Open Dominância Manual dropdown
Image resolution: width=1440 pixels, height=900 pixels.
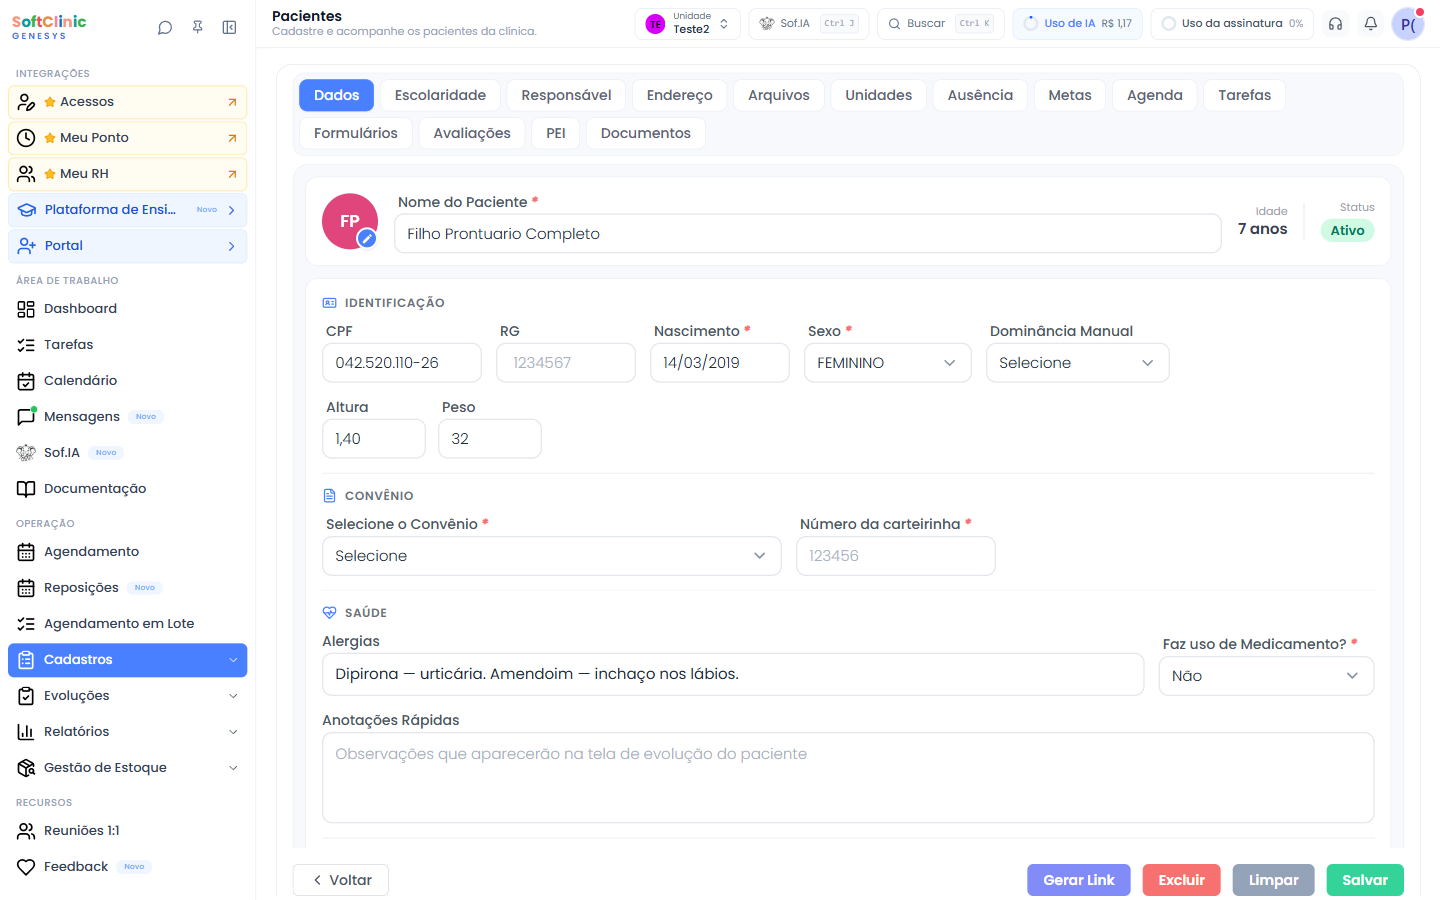(x=1078, y=363)
